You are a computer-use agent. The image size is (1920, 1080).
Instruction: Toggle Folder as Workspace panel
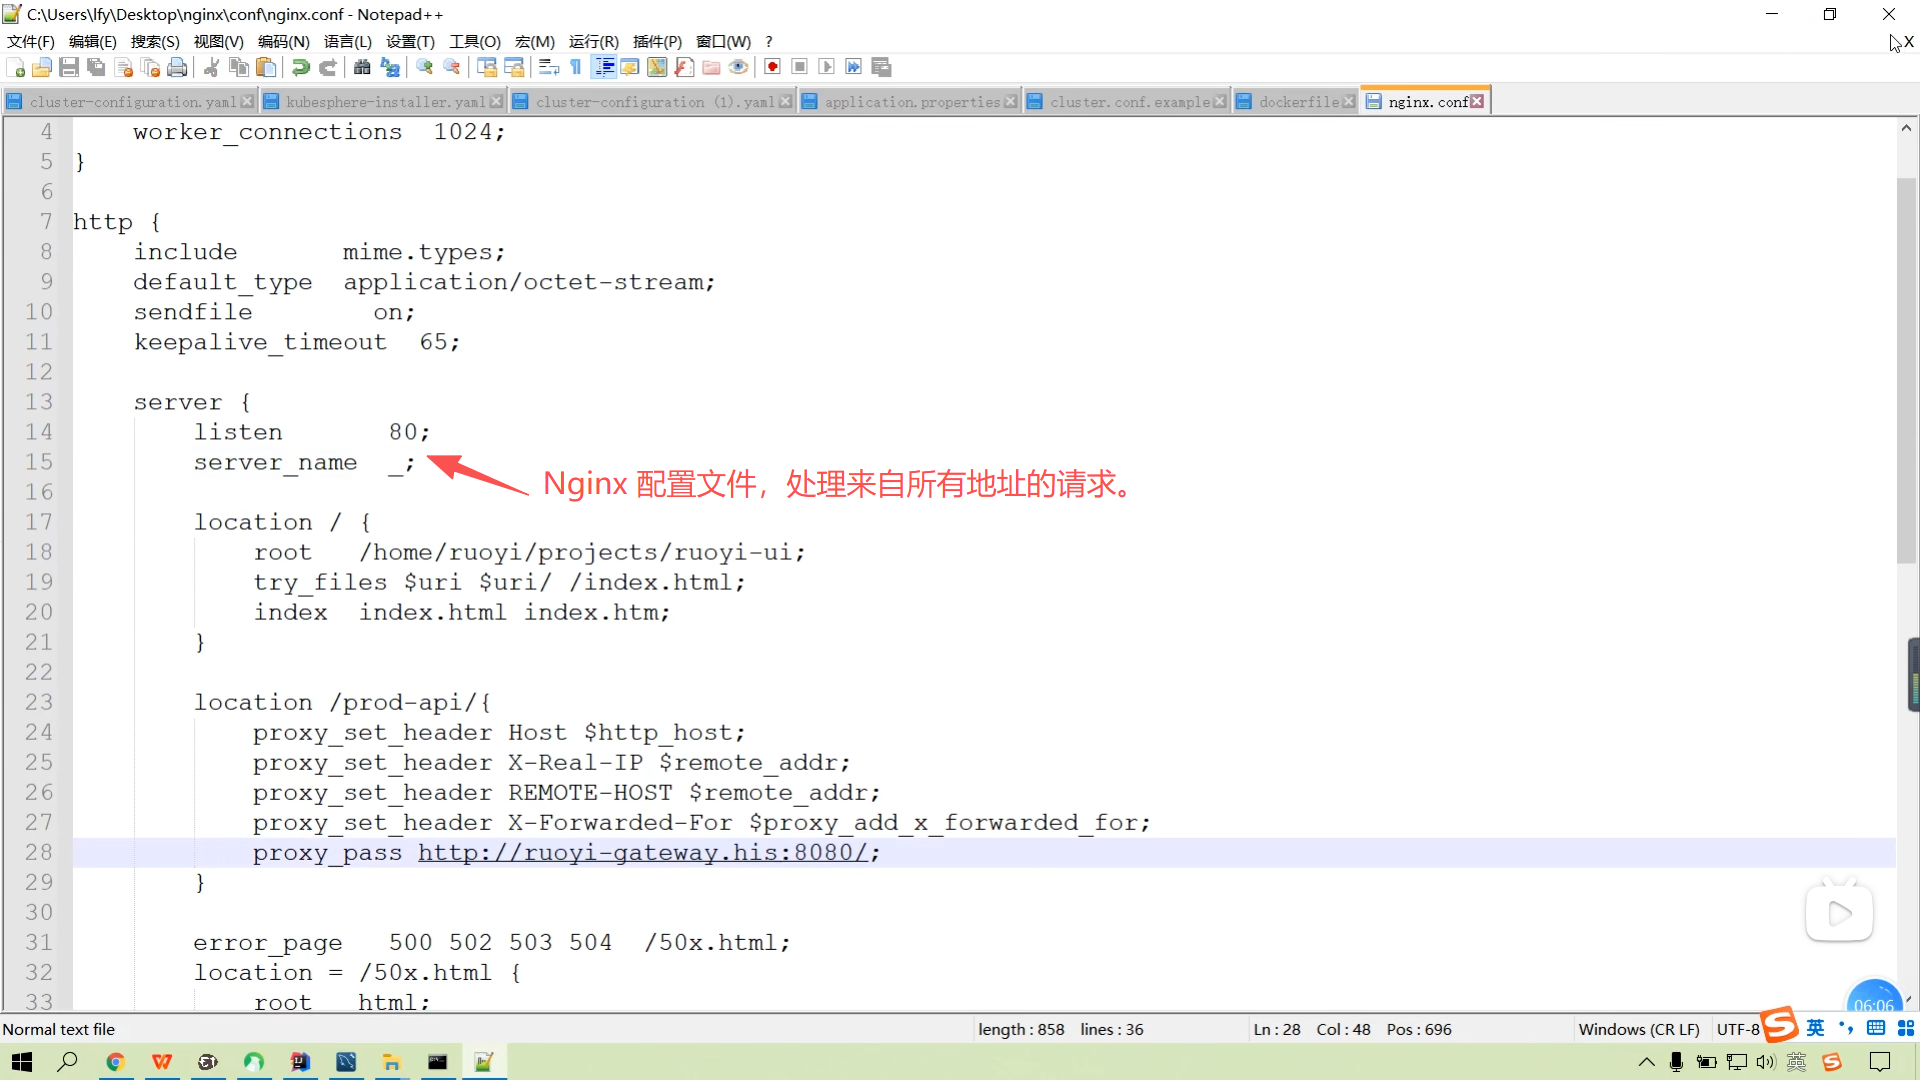point(711,67)
